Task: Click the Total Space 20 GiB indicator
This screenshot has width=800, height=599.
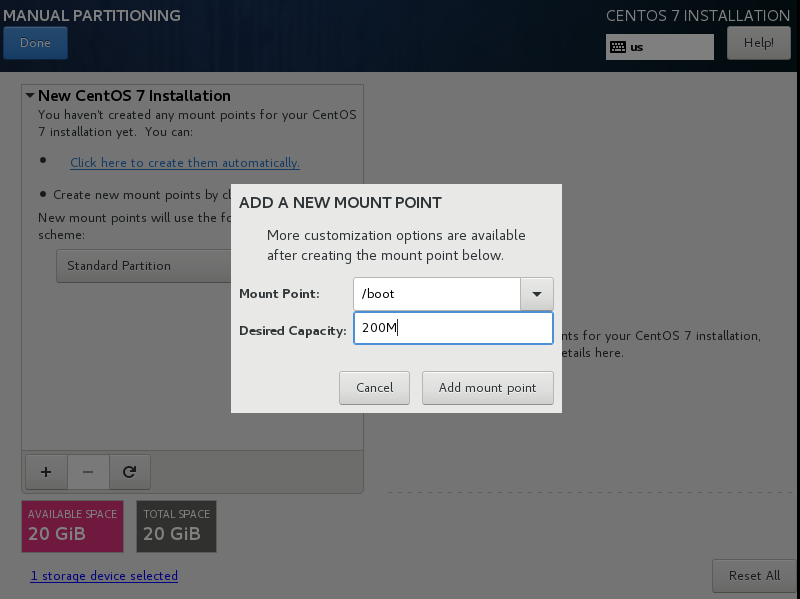Action: pos(177,527)
